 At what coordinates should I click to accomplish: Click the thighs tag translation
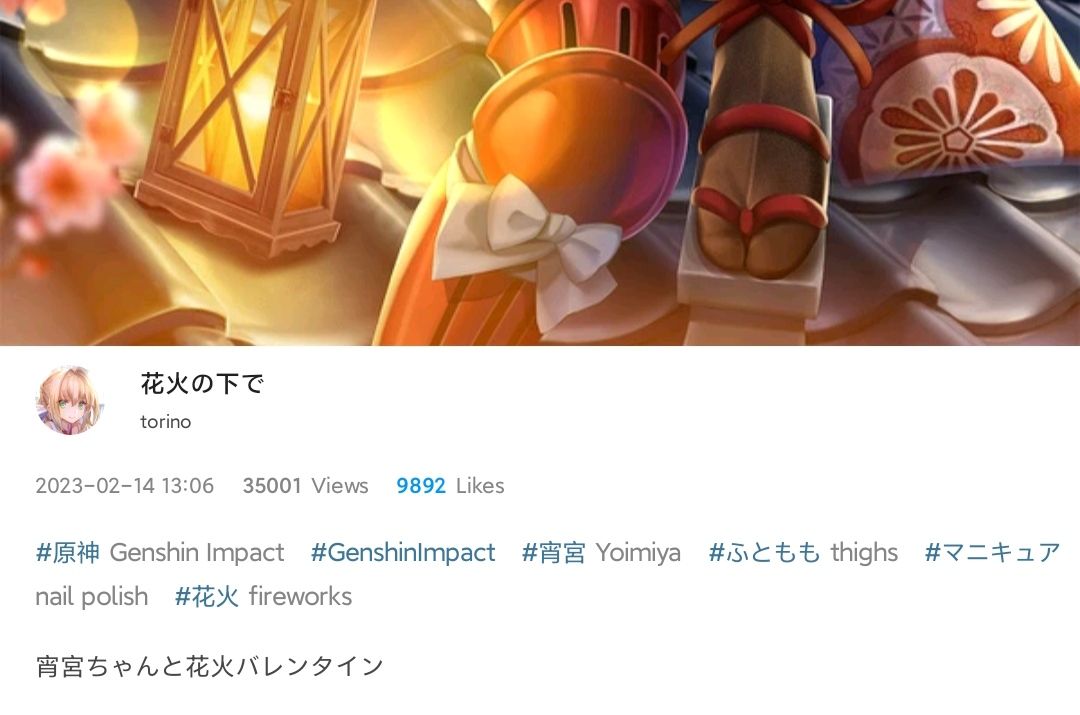864,552
